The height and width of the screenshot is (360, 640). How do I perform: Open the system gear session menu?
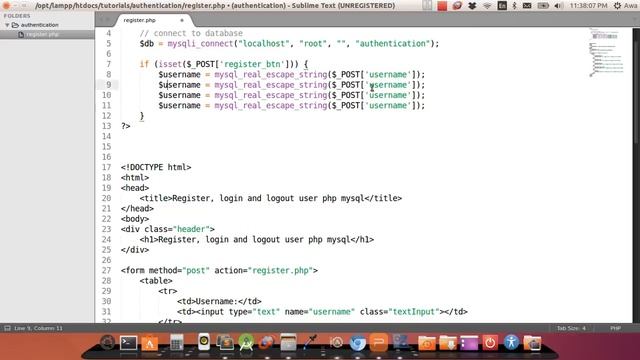tap(618, 6)
